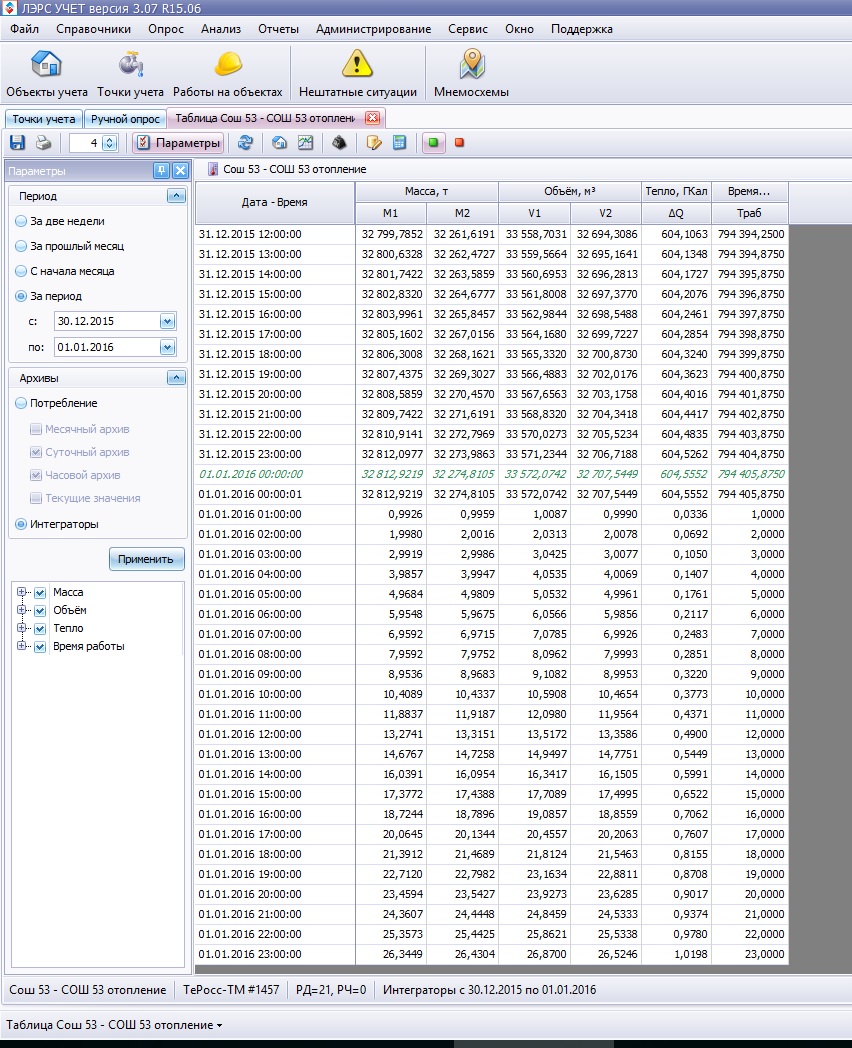Click the refresh arrows icon
Viewport: 852px width, 1048px height.
point(245,142)
